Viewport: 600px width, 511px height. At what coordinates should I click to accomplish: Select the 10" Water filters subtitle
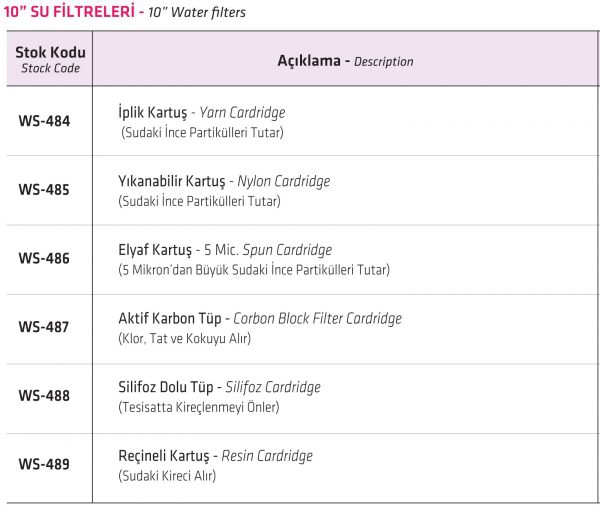[197, 12]
